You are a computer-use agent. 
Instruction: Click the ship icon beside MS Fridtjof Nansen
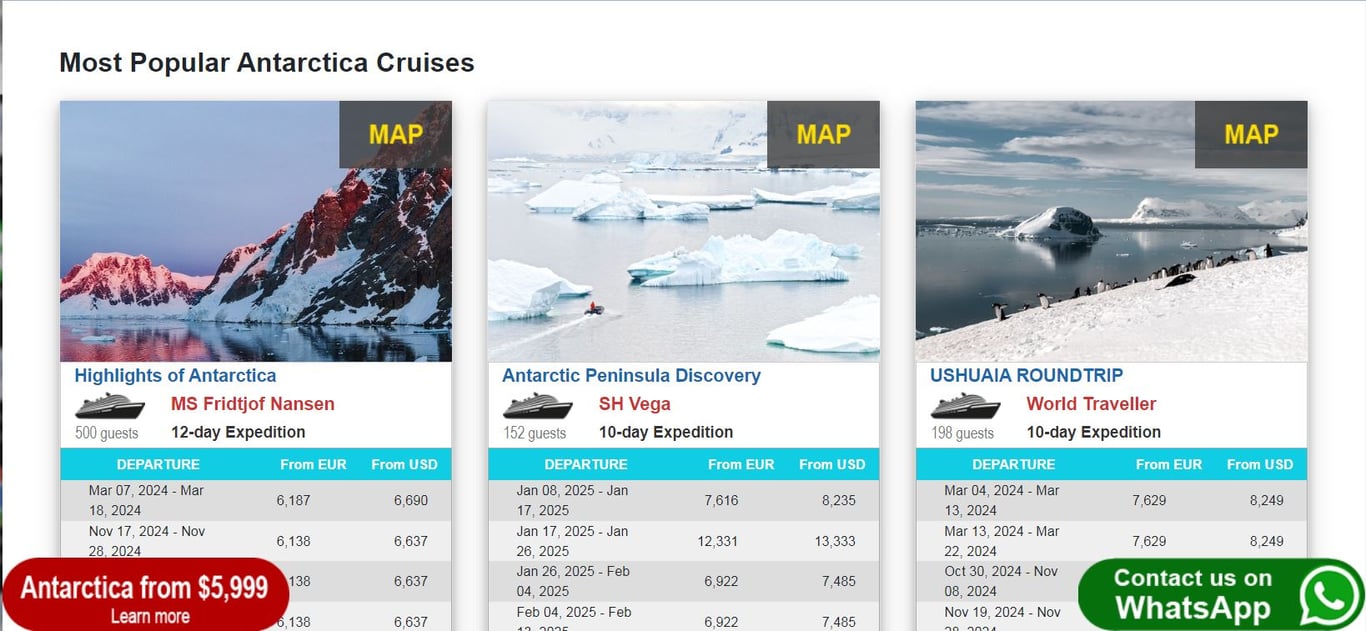tap(110, 406)
